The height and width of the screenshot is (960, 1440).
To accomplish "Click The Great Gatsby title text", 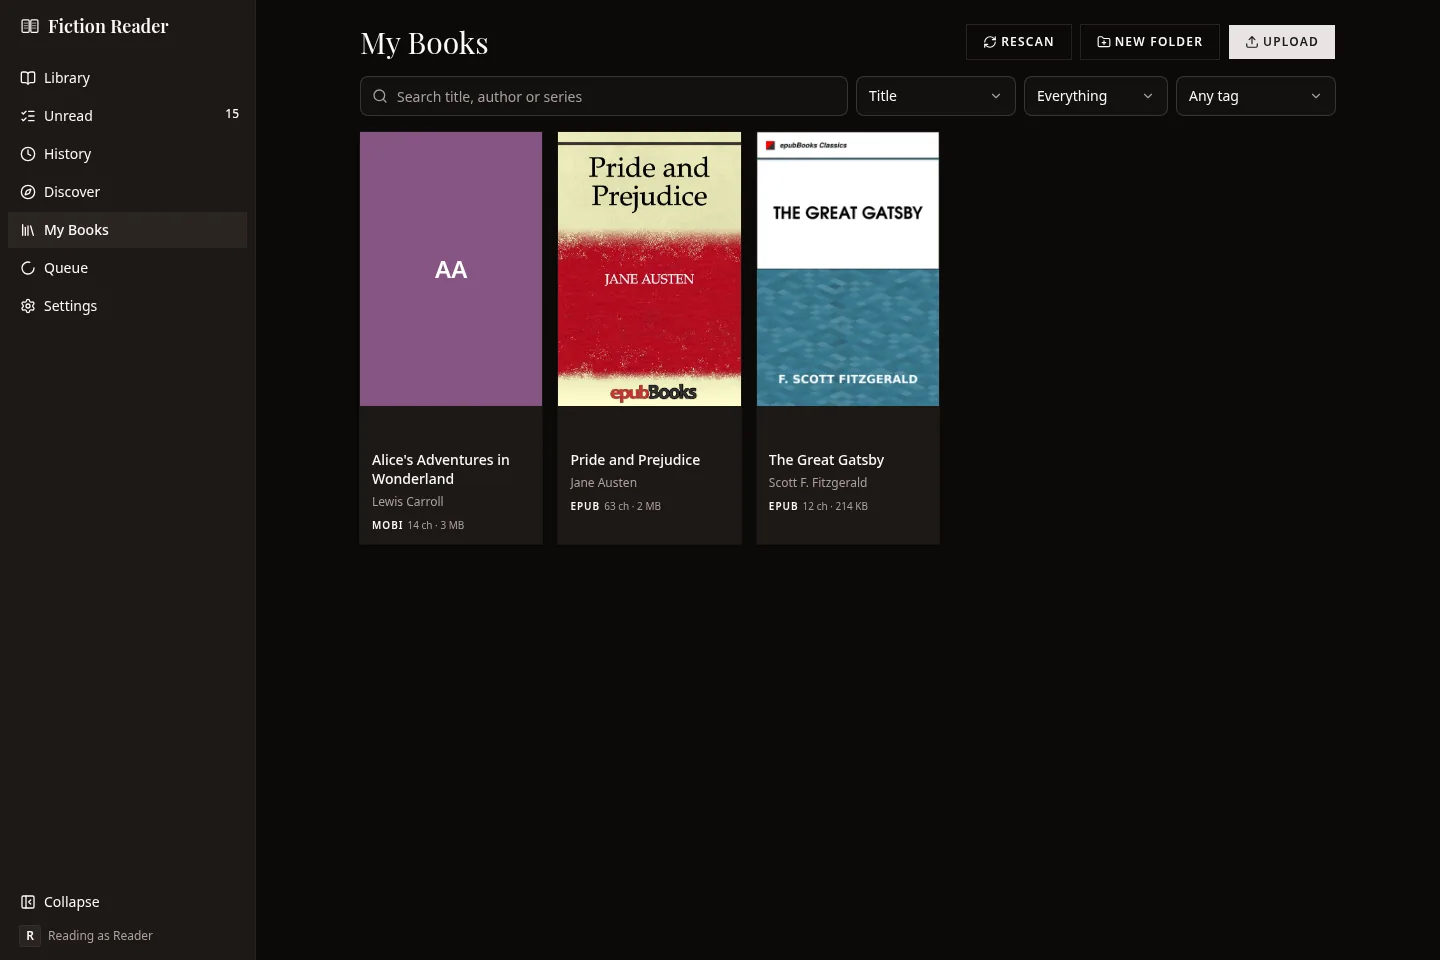I will [826, 460].
